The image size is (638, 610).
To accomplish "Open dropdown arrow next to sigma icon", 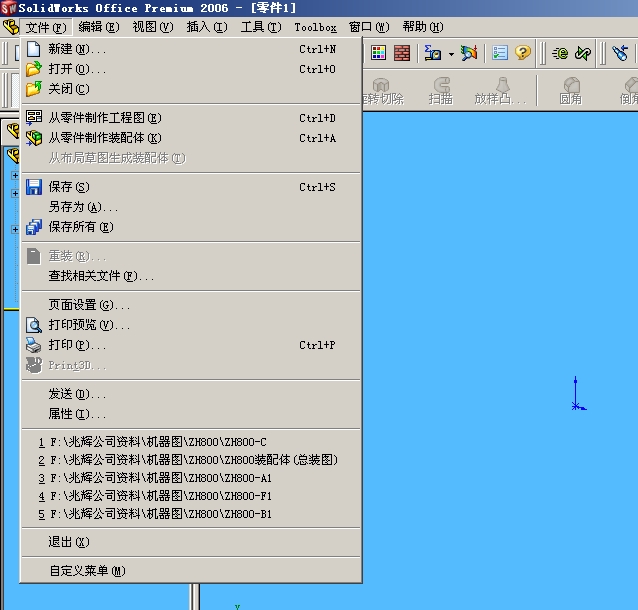I will (451, 54).
